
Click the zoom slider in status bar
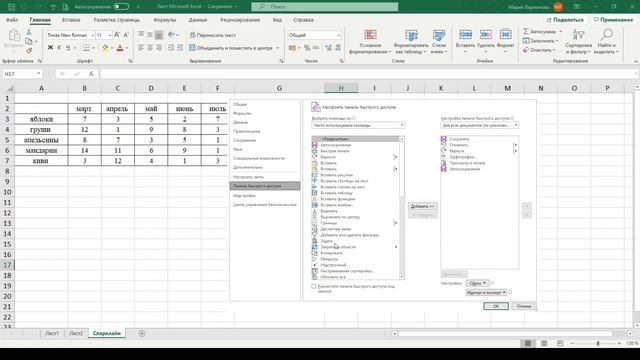pyautogui.click(x=598, y=344)
